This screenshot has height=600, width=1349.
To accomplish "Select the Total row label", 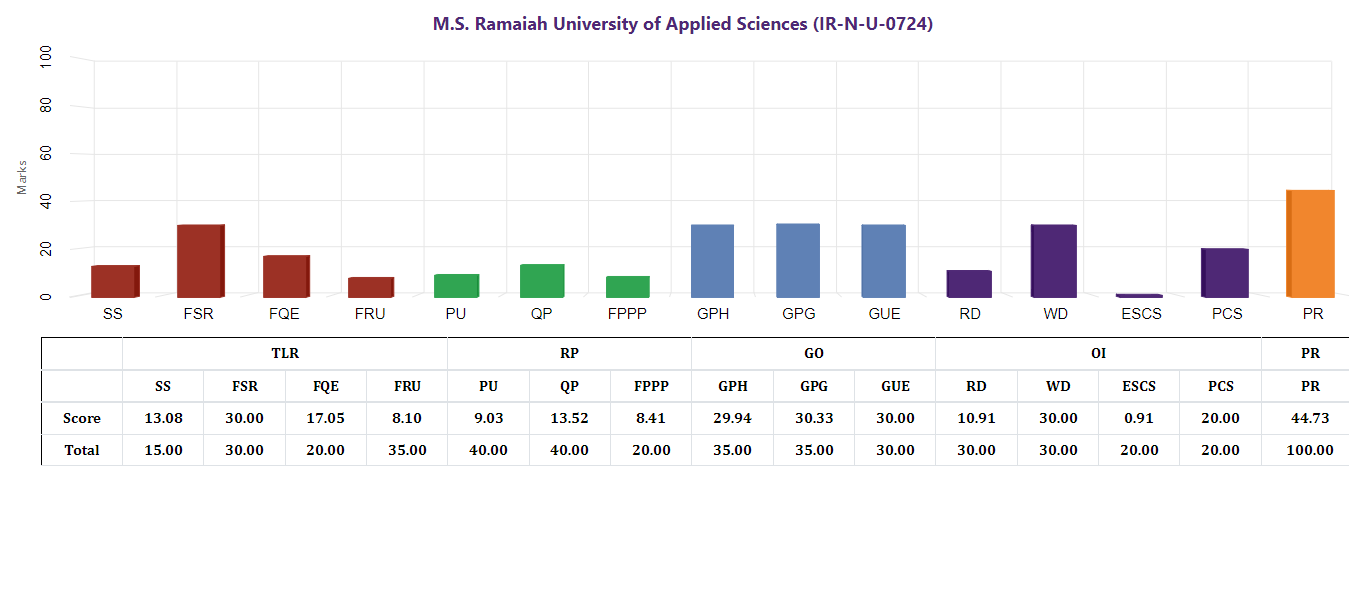I will click(x=82, y=450).
